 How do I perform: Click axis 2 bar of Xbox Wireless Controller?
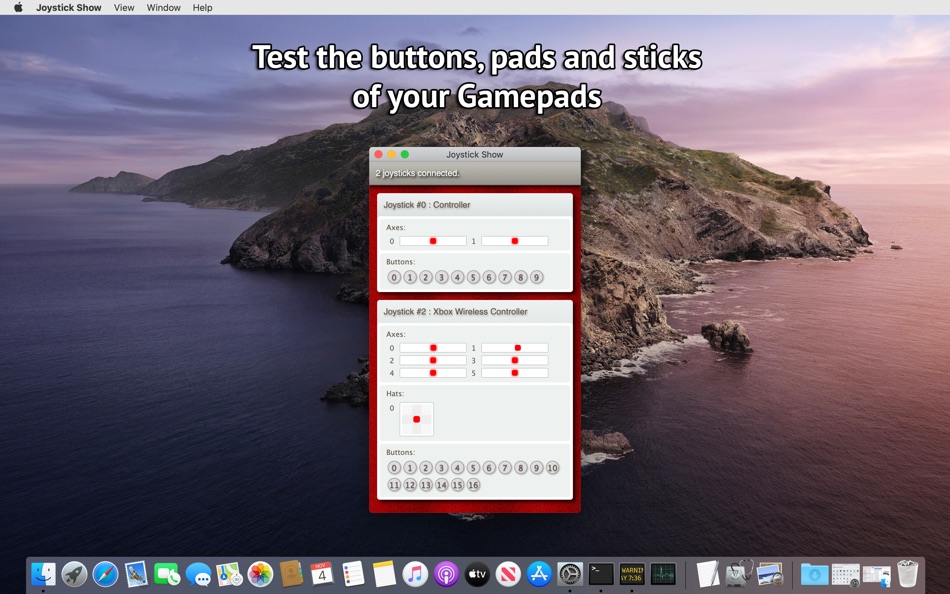pyautogui.click(x=433, y=361)
